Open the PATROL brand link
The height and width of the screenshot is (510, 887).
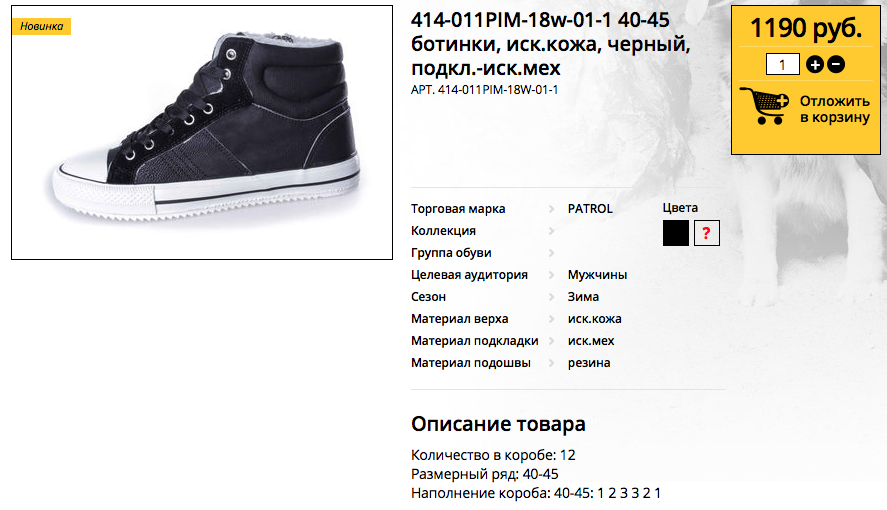tap(590, 209)
